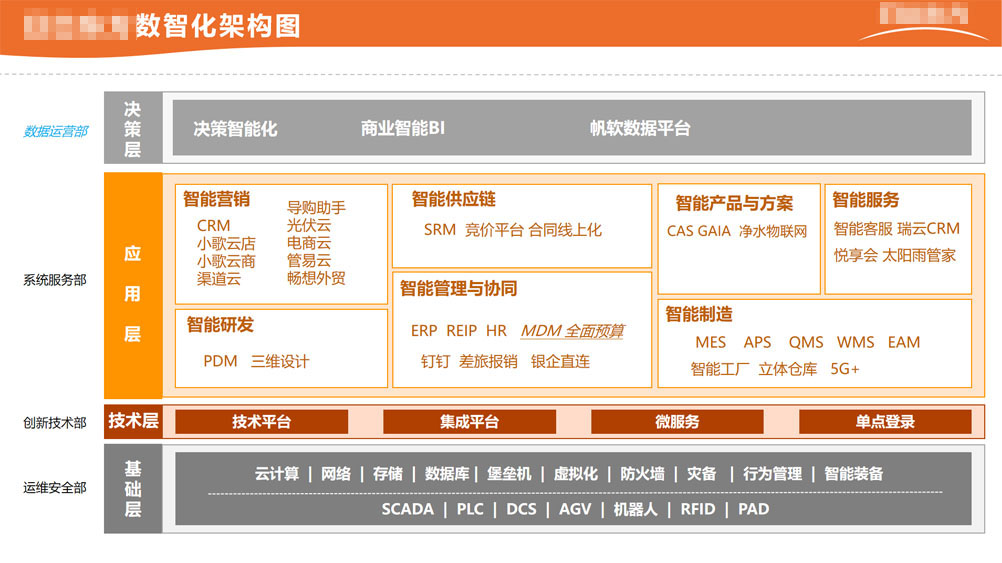Choose 帆软数据平台 in the top row
Image resolution: width=1002 pixels, height=563 pixels.
click(639, 129)
